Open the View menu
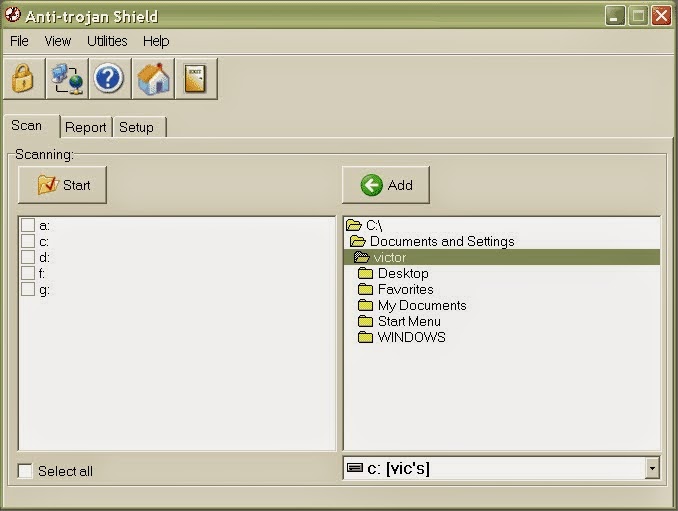The height and width of the screenshot is (511, 678). click(58, 41)
